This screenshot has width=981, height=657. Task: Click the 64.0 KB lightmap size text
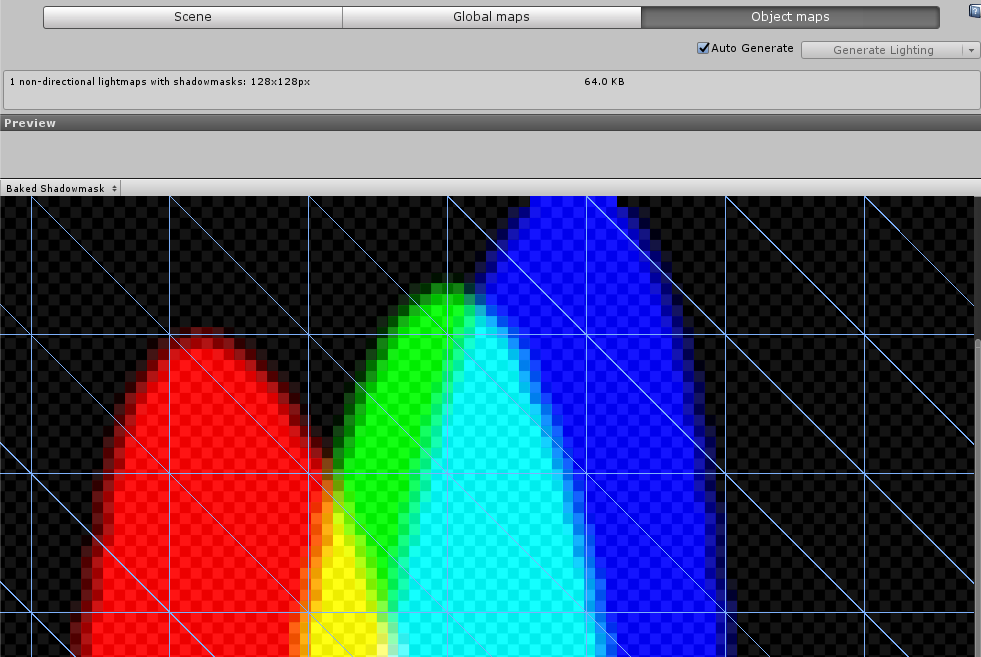604,82
